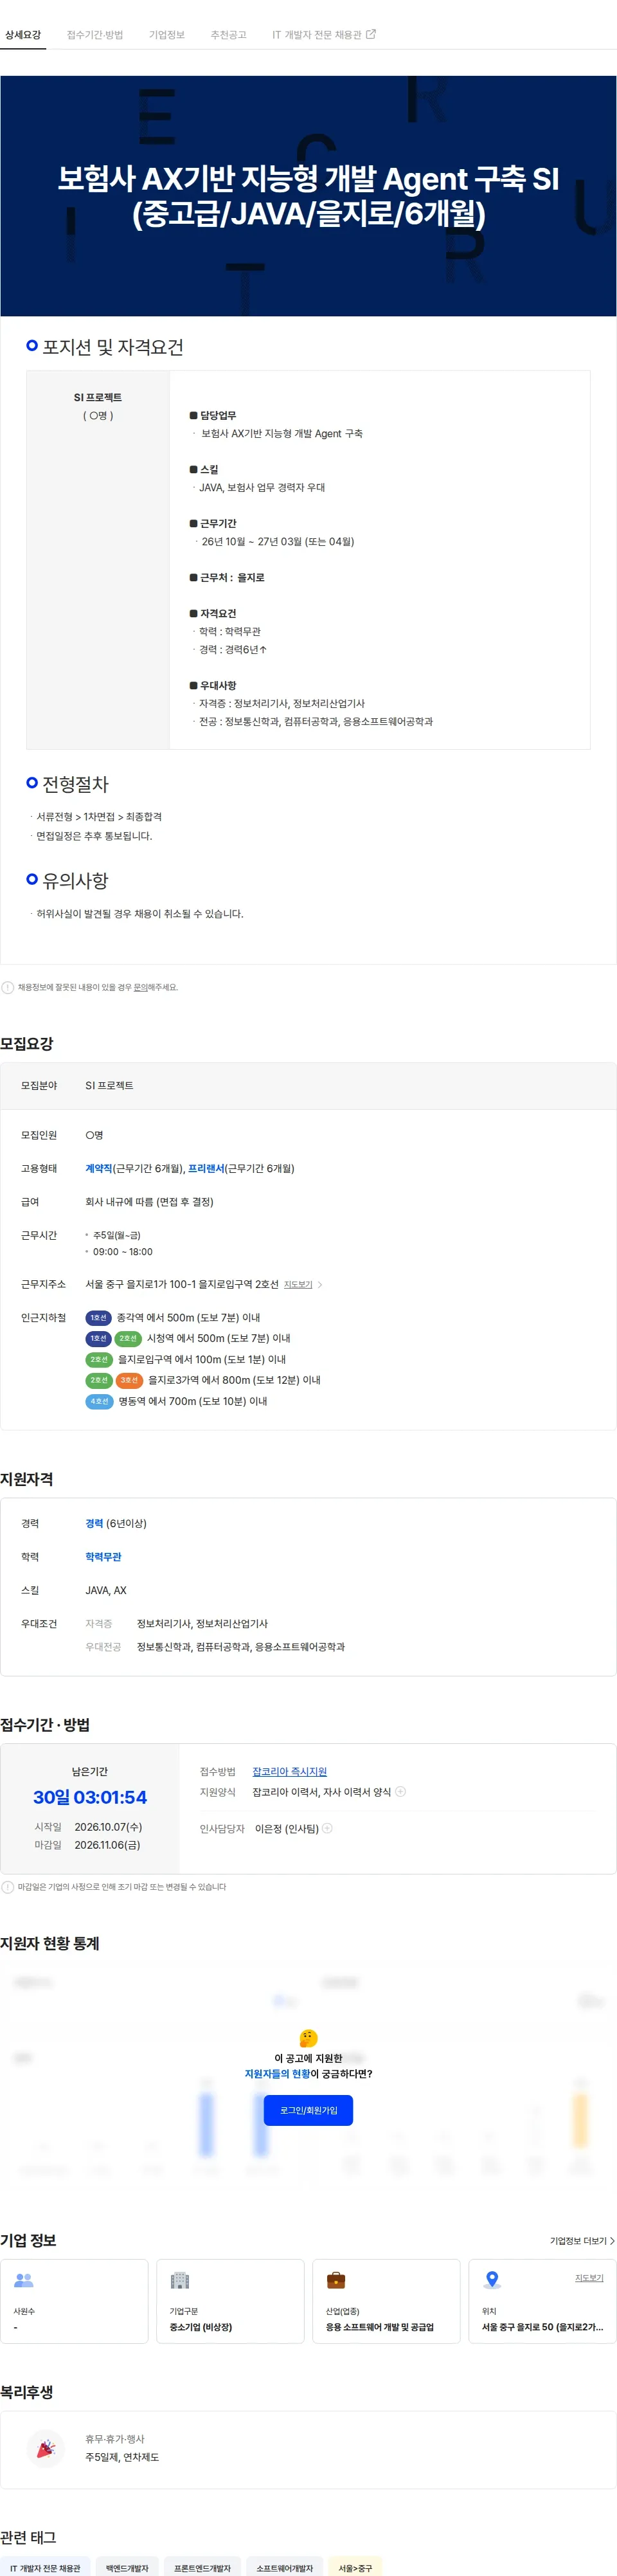Click the 로그인/회원가입 button

(x=308, y=2110)
